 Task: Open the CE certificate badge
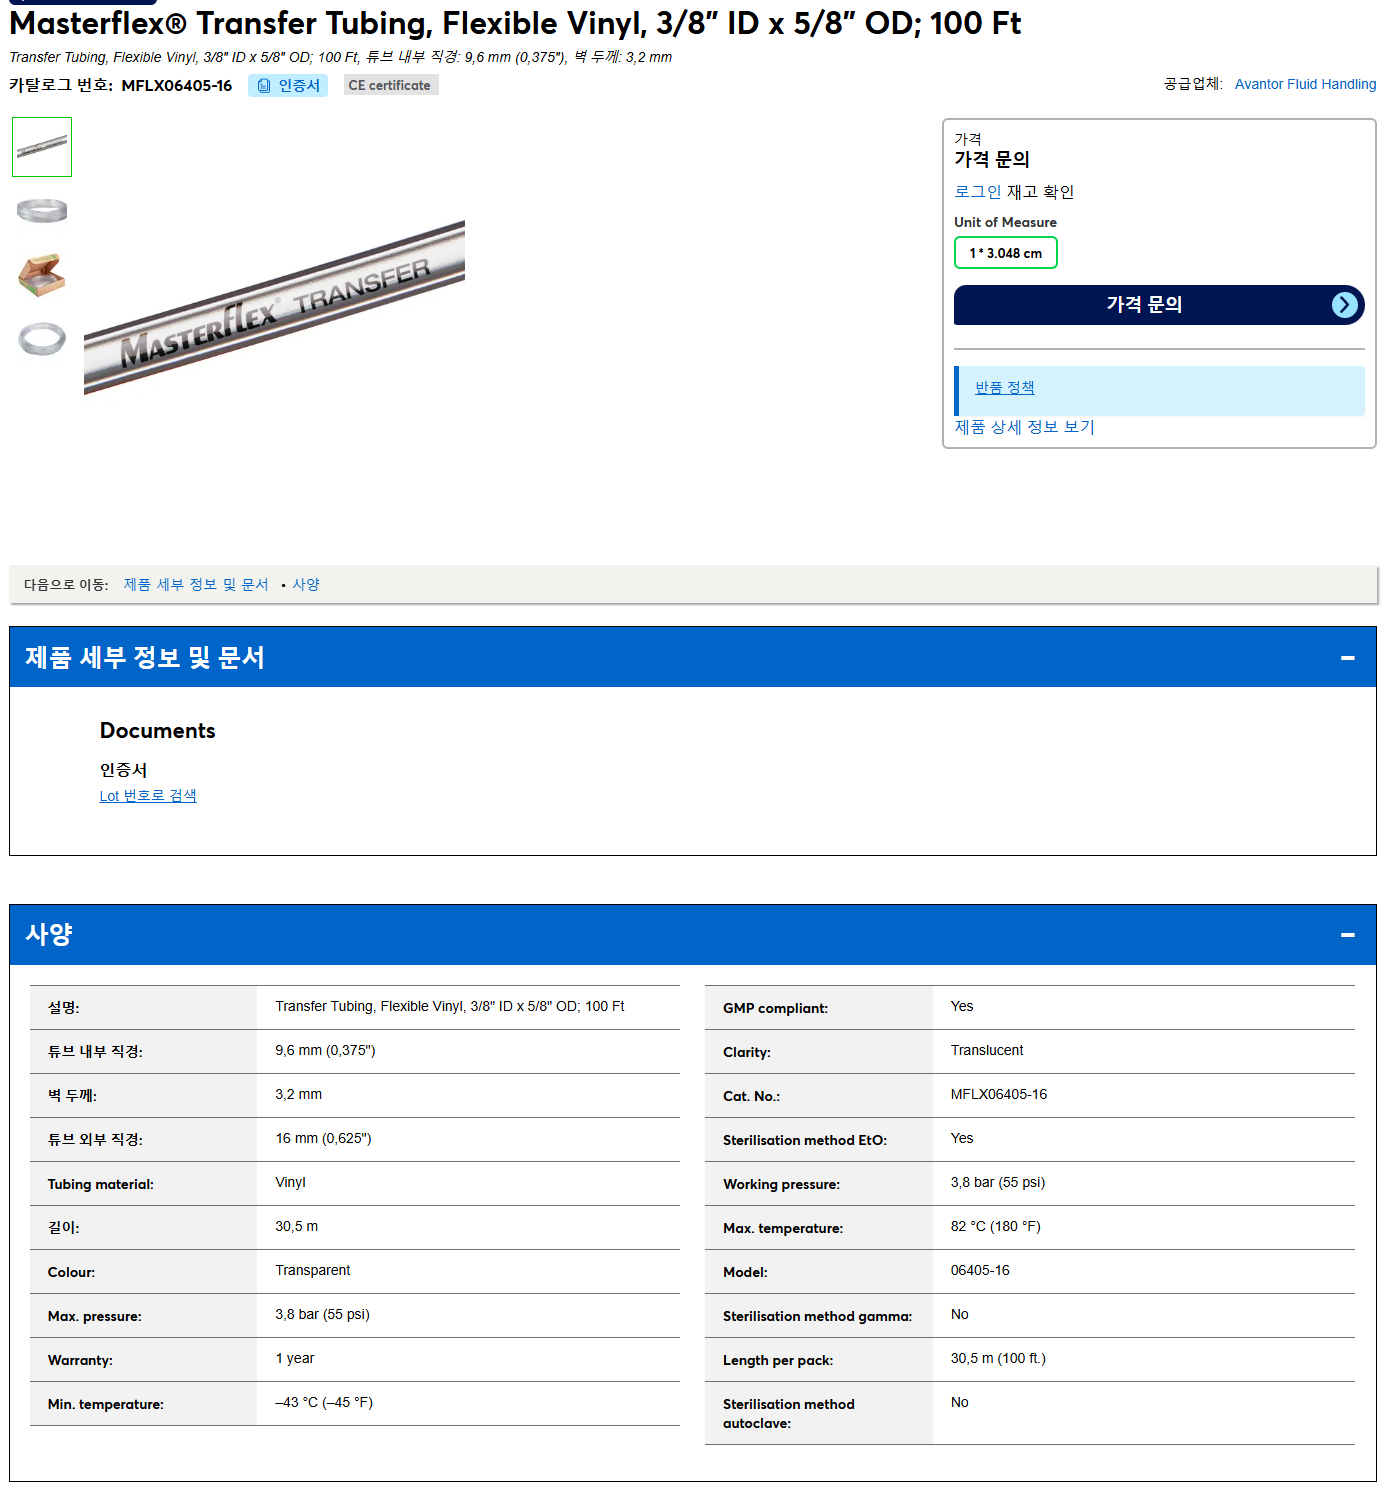tap(390, 86)
